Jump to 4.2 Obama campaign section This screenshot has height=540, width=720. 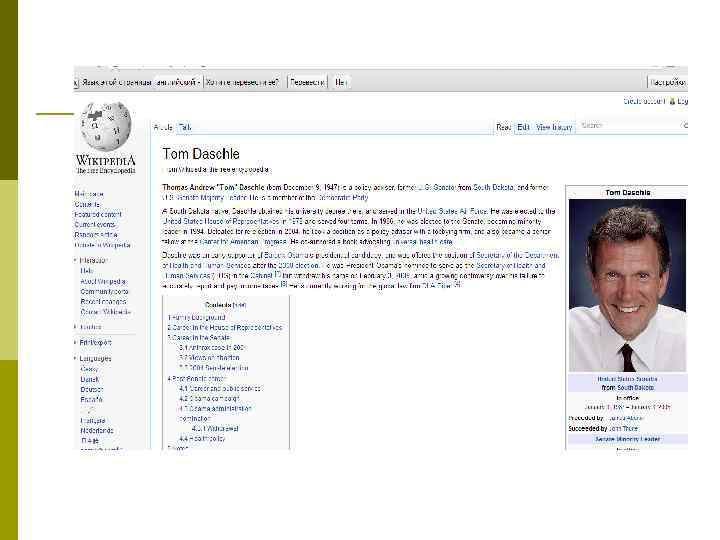(x=209, y=399)
